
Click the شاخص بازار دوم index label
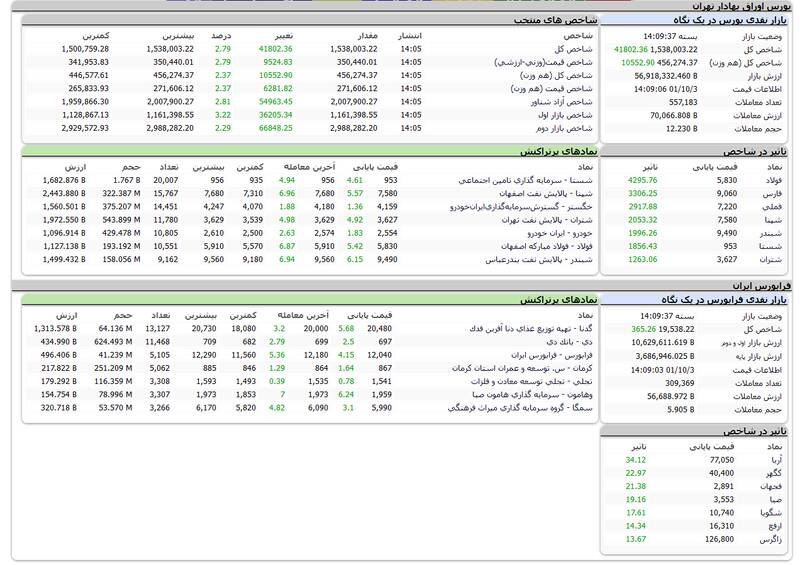[x=564, y=129]
